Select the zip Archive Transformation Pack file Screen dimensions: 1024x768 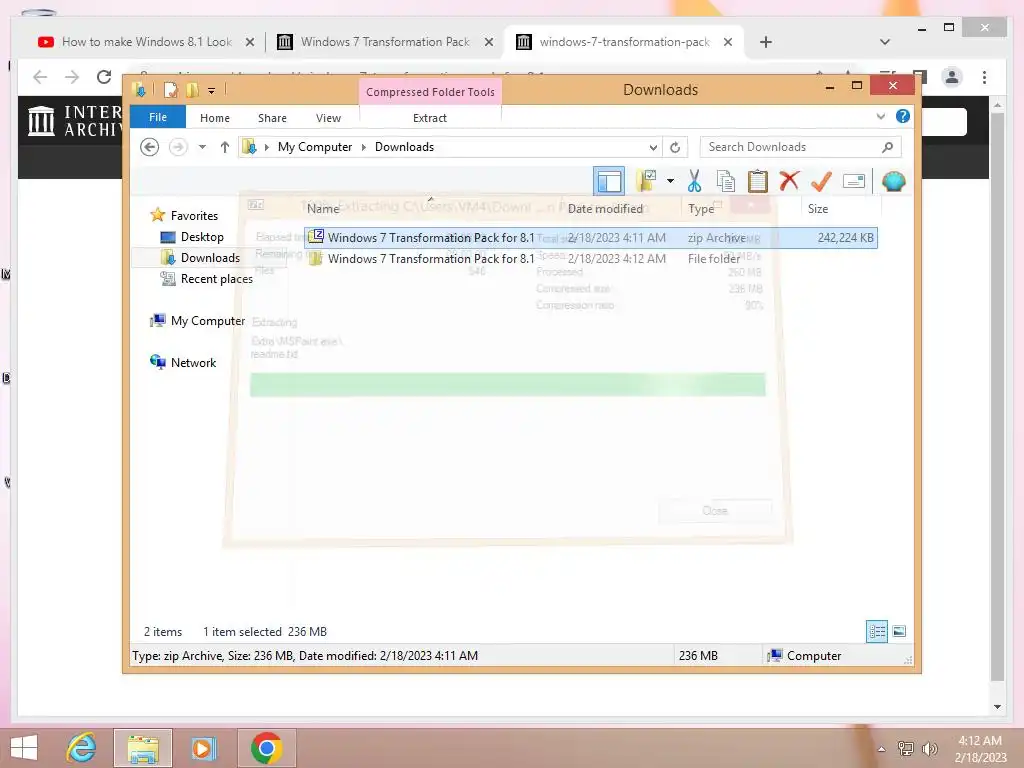coord(590,238)
